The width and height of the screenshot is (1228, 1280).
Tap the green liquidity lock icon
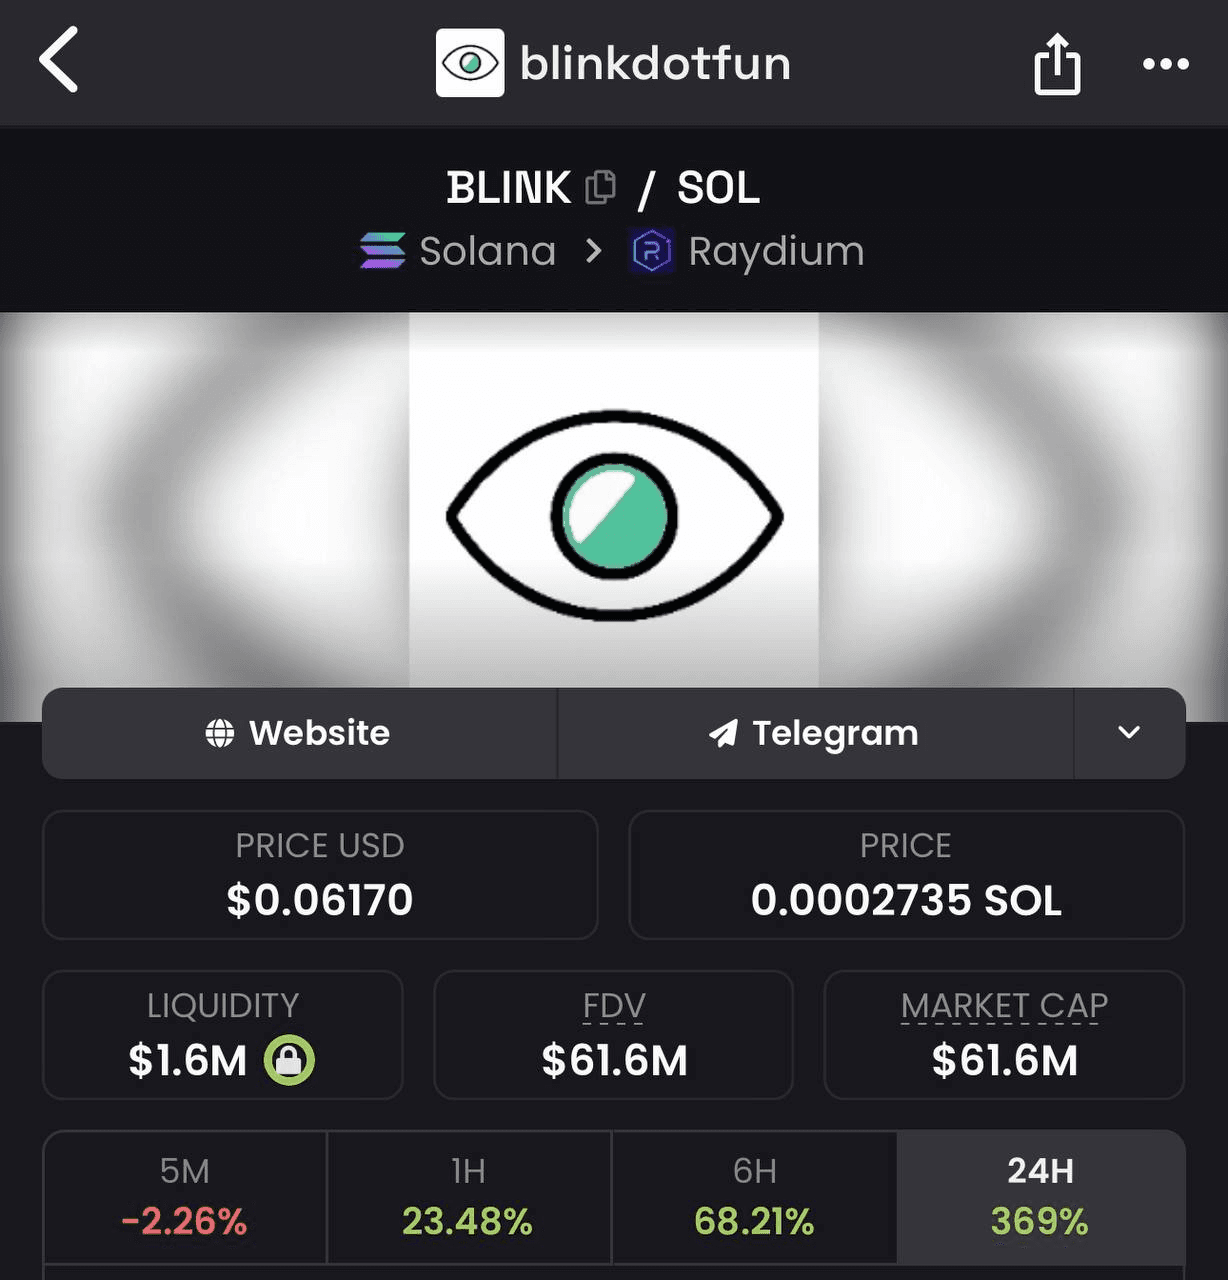pyautogui.click(x=289, y=1060)
